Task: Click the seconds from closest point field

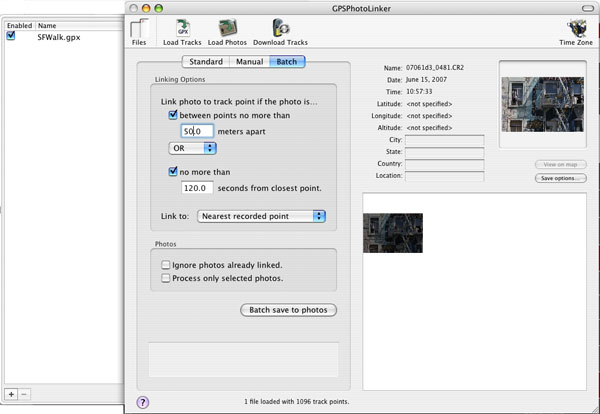Action: pos(197,188)
